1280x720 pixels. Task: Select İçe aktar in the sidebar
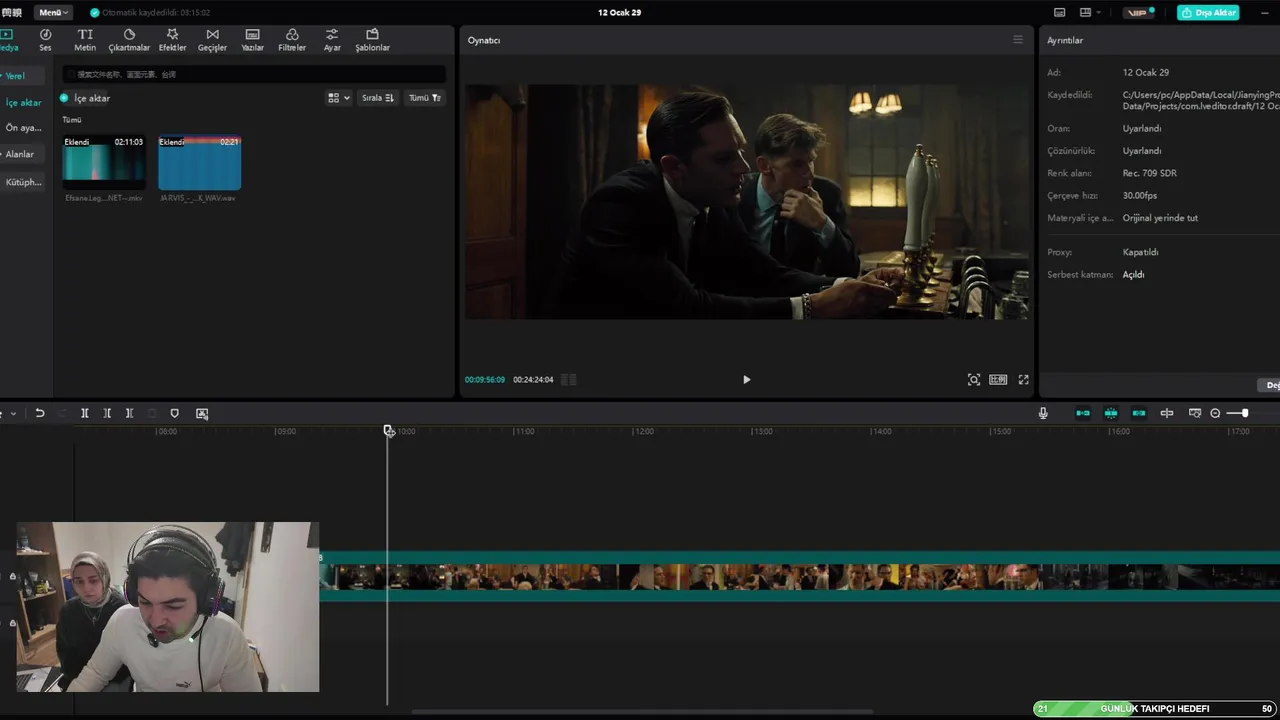(x=23, y=103)
